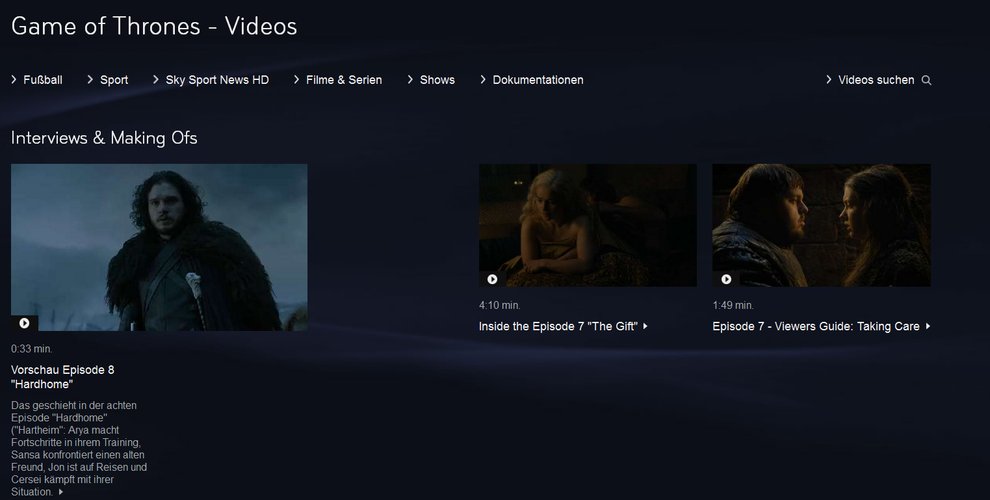Image resolution: width=990 pixels, height=500 pixels.
Task: Click the Inside the Episode 7 "The Gift" title
Action: [558, 326]
